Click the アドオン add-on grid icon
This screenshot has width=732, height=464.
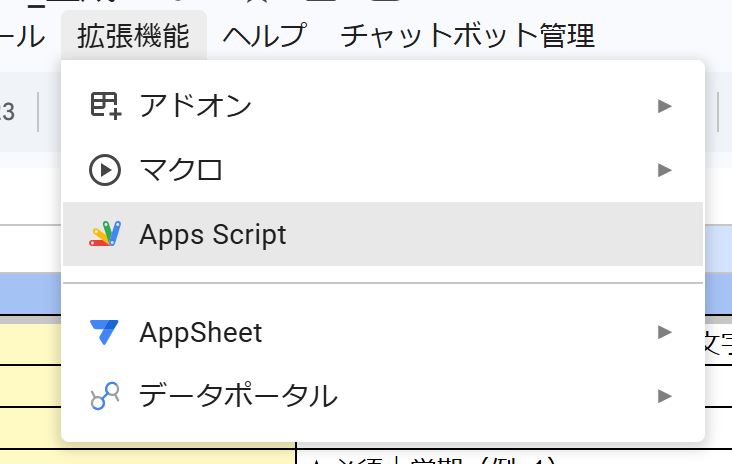(x=106, y=106)
